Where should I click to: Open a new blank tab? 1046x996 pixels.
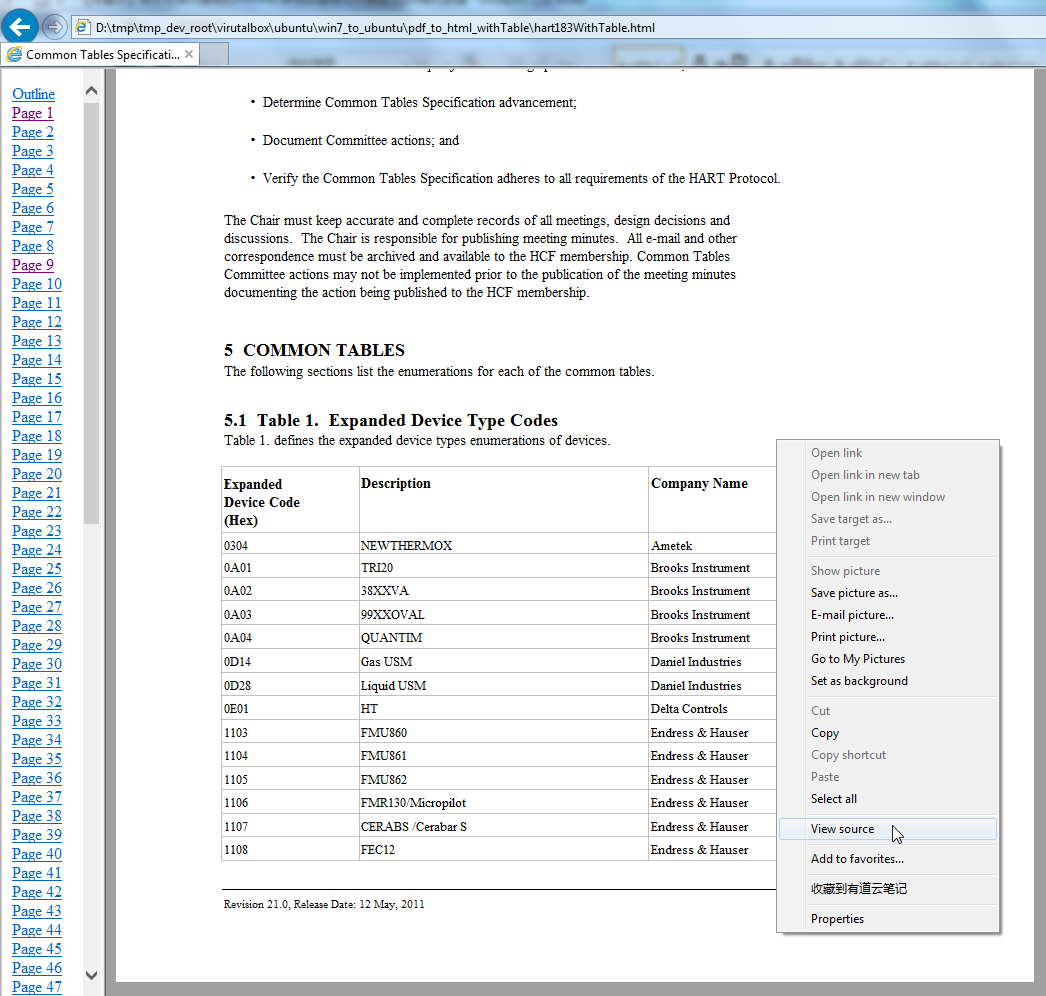pyautogui.click(x=214, y=54)
